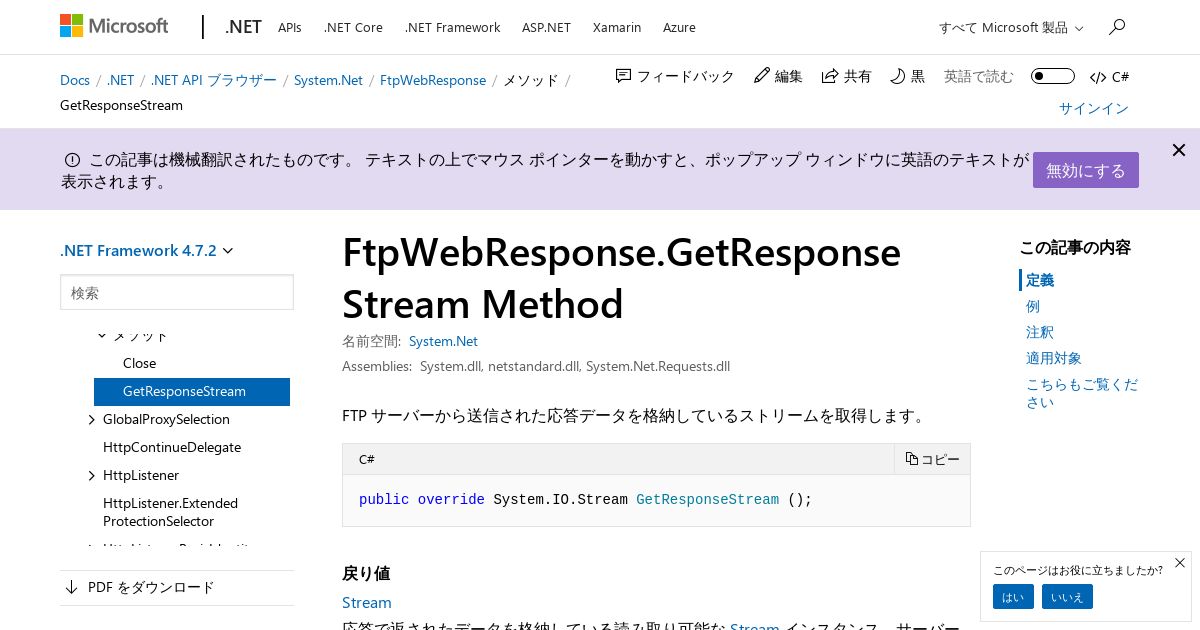Go to the System.Net breadcrumb
Viewport: 1200px width, 630px height.
pos(328,80)
